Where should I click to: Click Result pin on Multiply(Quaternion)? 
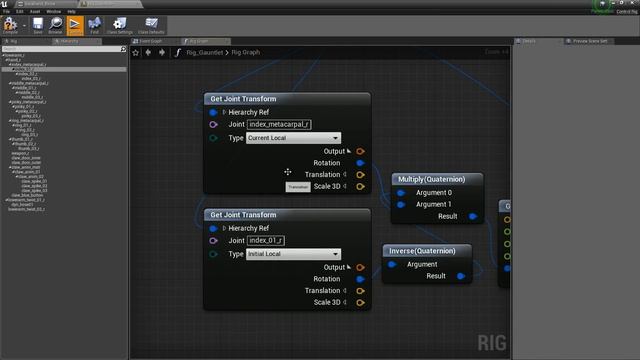473,216
